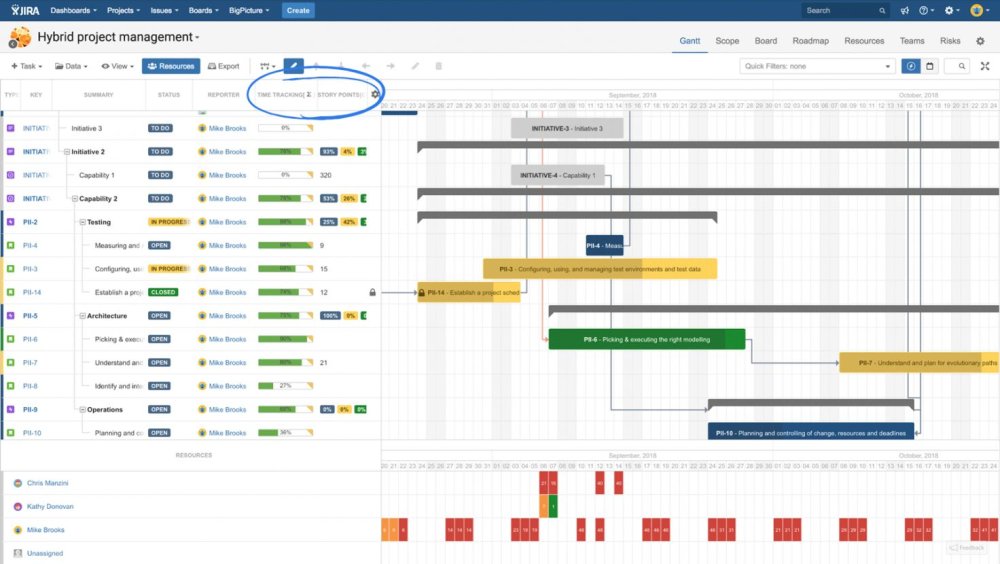Click the Create button
The image size is (1000, 564).
coord(297,10)
